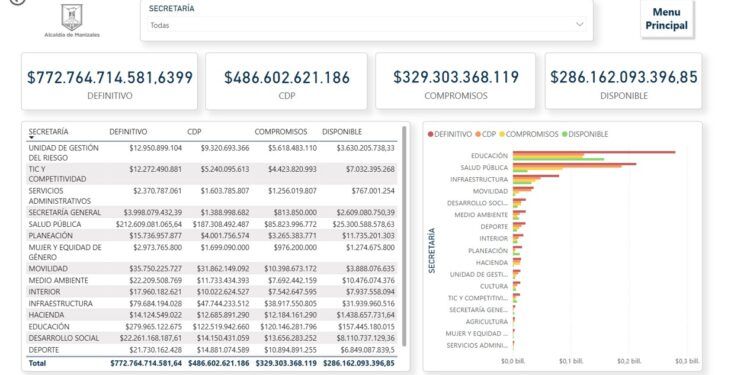Screen dimensions: 750x375
Task: Click the EDUCACIÓN bar in chart
Action: click(594, 156)
